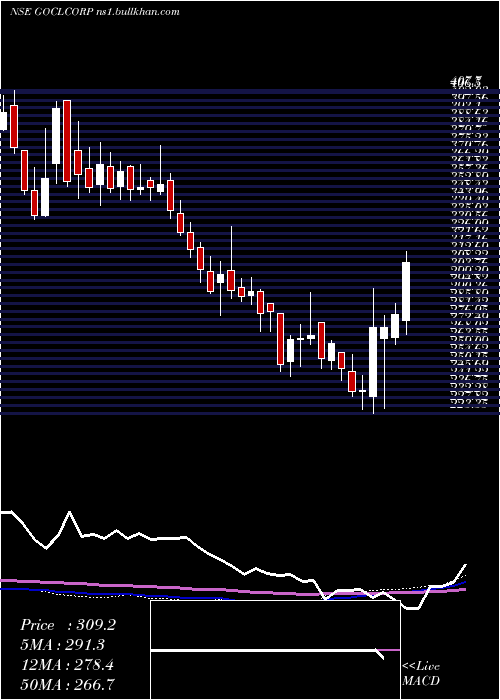Image resolution: width=500 pixels, height=700 pixels.
Task: Click the 50MA : 266.7 value
Action: [68, 685]
